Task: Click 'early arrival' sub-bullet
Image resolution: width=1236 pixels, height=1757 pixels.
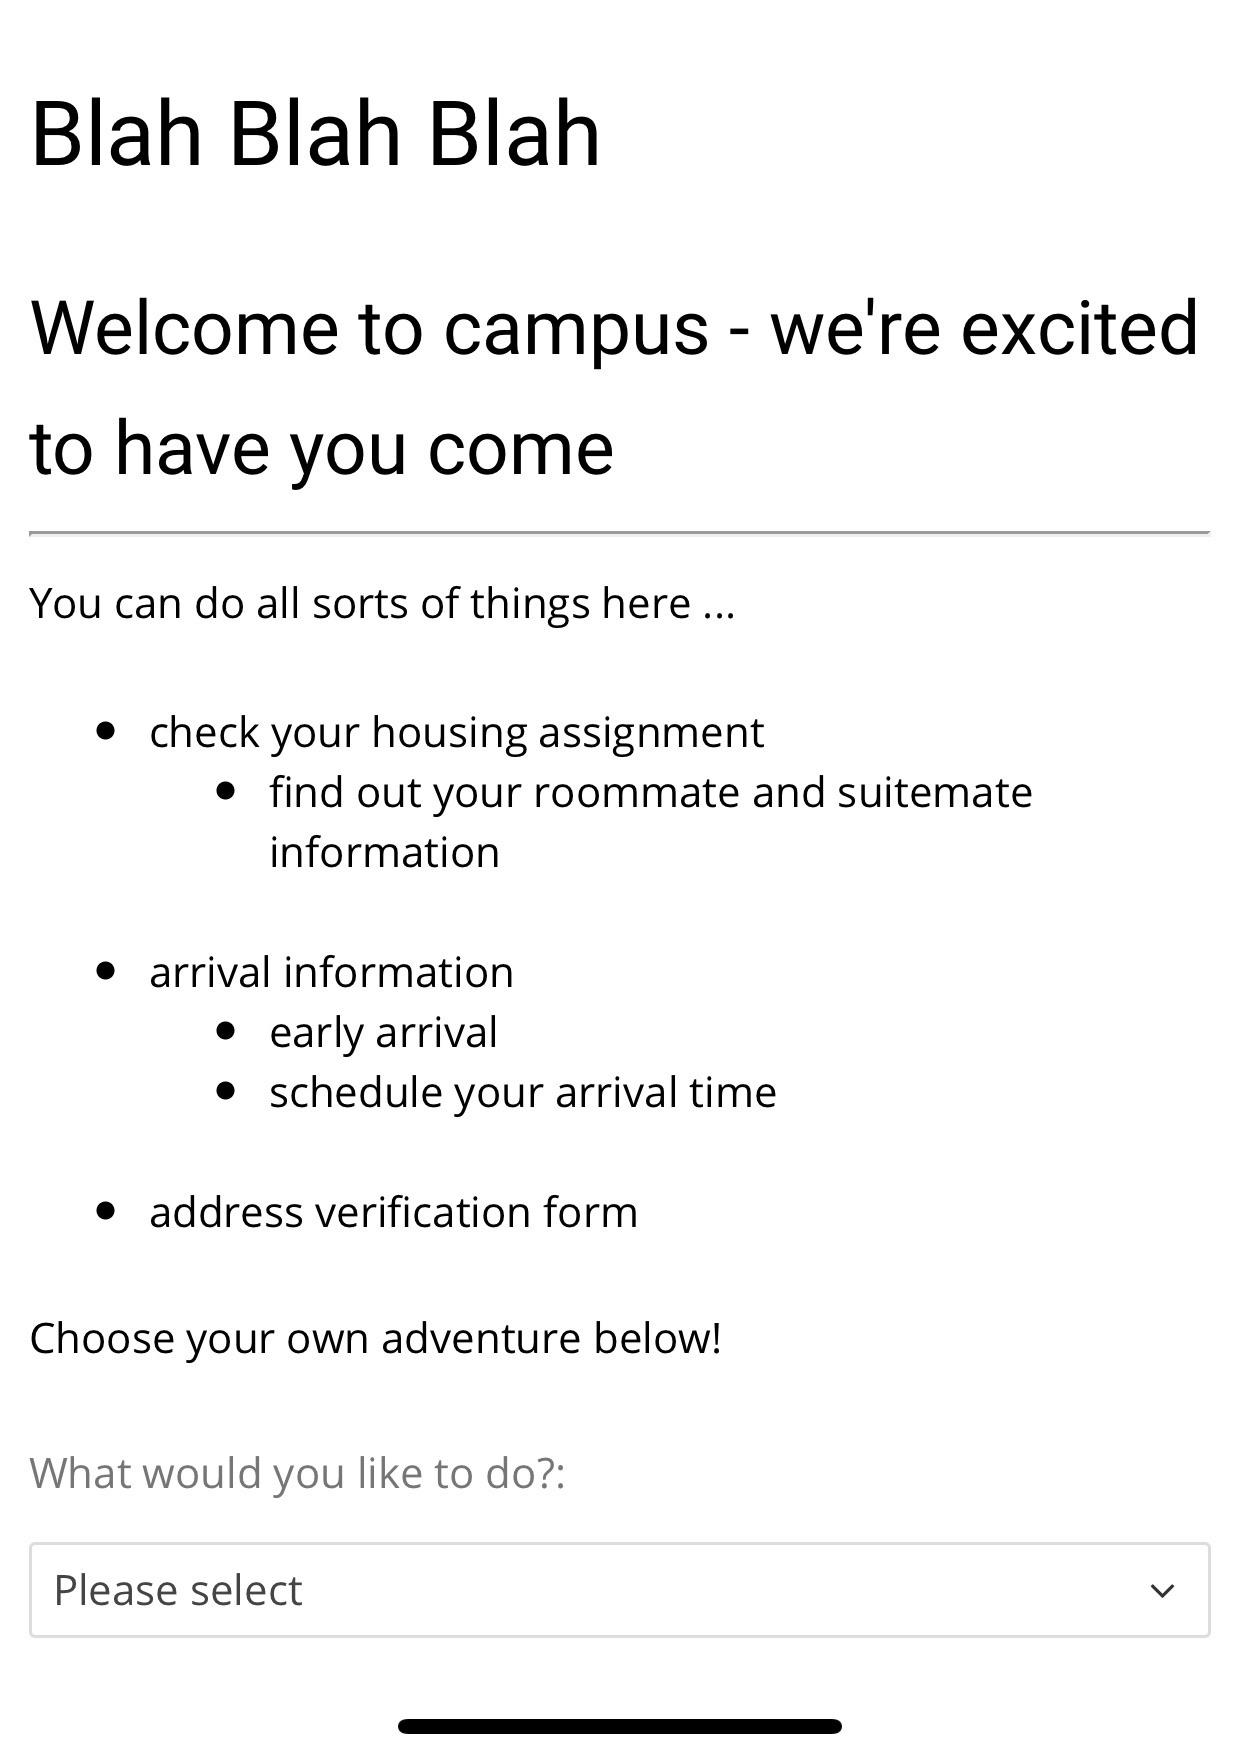Action: [x=384, y=1030]
